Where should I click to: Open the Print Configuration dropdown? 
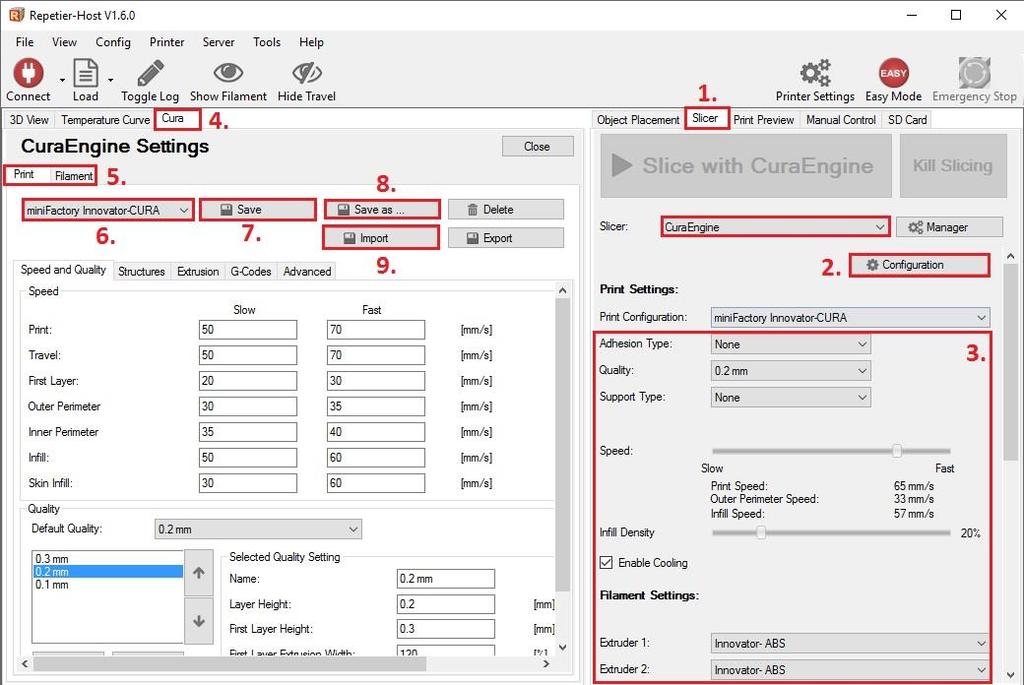click(x=850, y=317)
